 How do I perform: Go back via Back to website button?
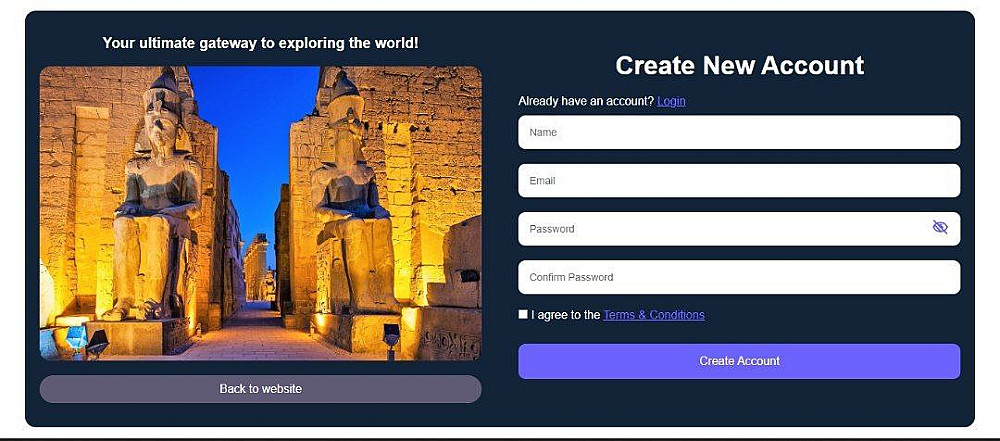(x=260, y=389)
